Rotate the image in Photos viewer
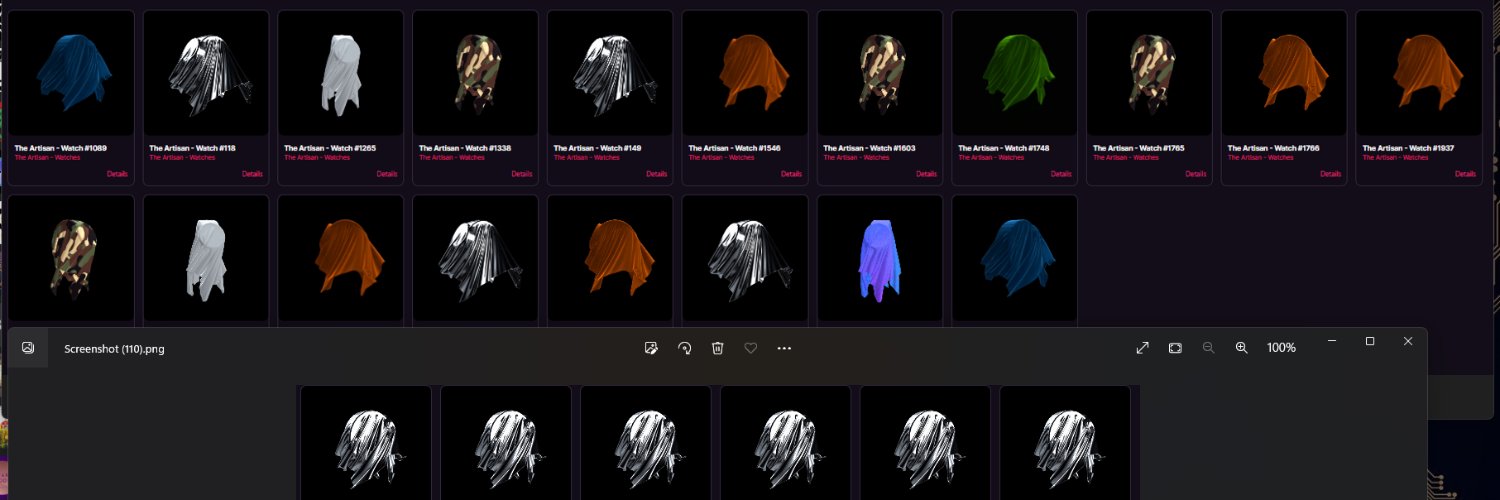The width and height of the screenshot is (1500, 500). click(684, 348)
